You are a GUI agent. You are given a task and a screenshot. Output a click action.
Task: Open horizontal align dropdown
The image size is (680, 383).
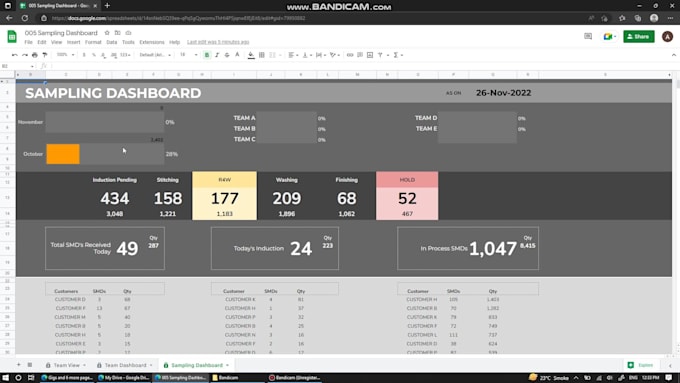293,55
